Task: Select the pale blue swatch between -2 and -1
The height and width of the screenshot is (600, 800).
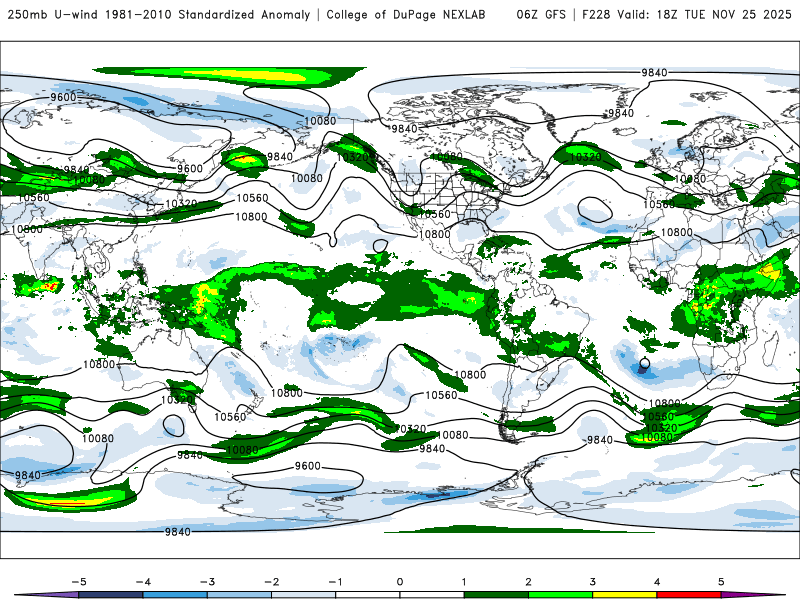Action: tap(304, 595)
